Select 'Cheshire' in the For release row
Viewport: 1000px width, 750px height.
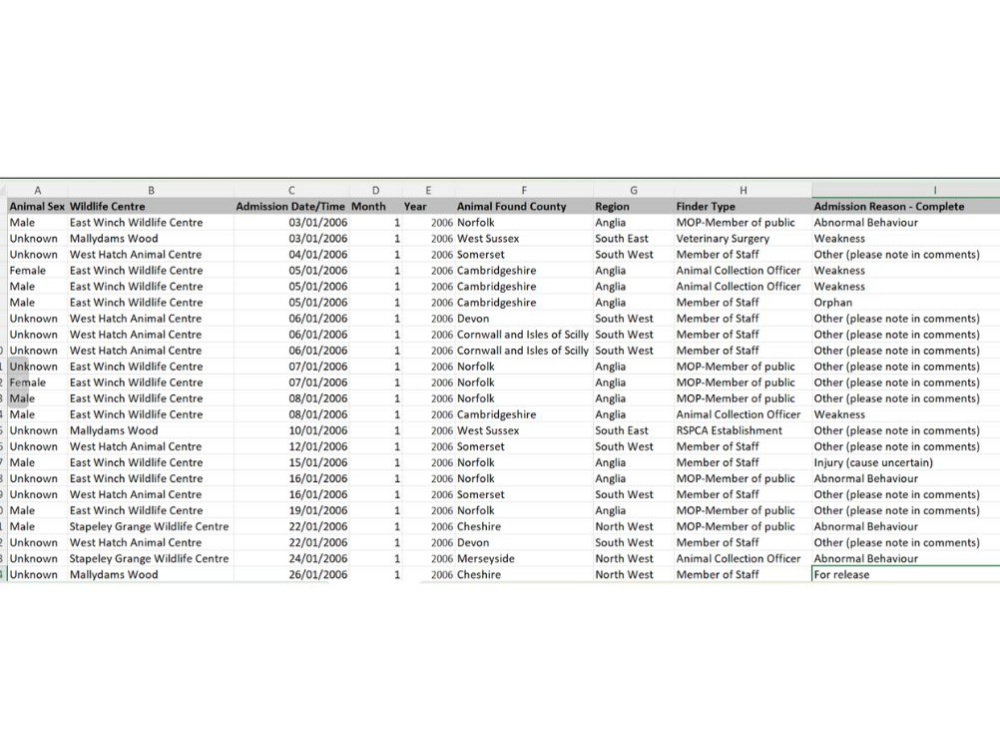click(x=524, y=575)
